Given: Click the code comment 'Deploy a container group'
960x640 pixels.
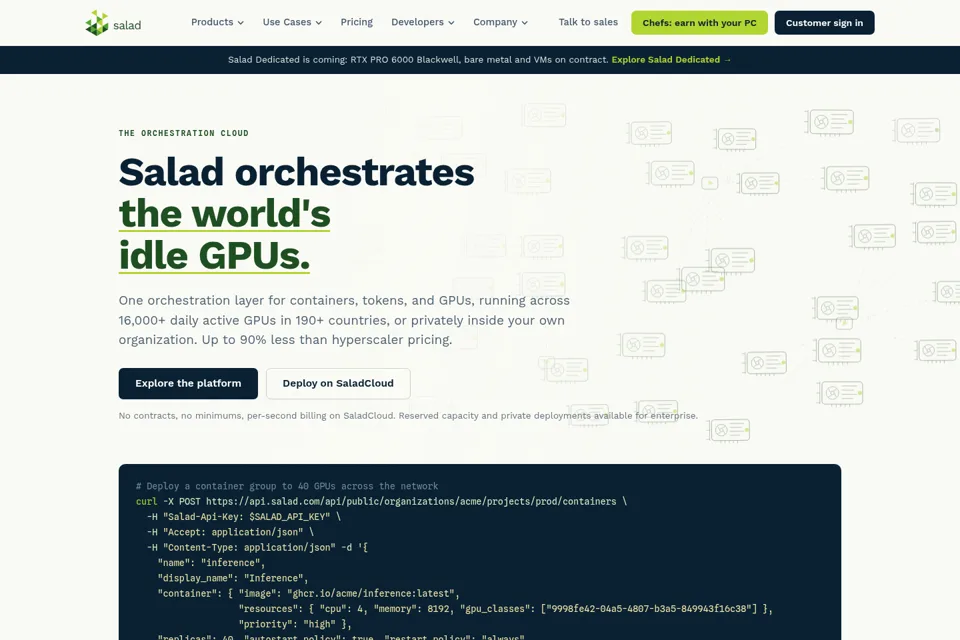Looking at the screenshot, I should coord(287,486).
